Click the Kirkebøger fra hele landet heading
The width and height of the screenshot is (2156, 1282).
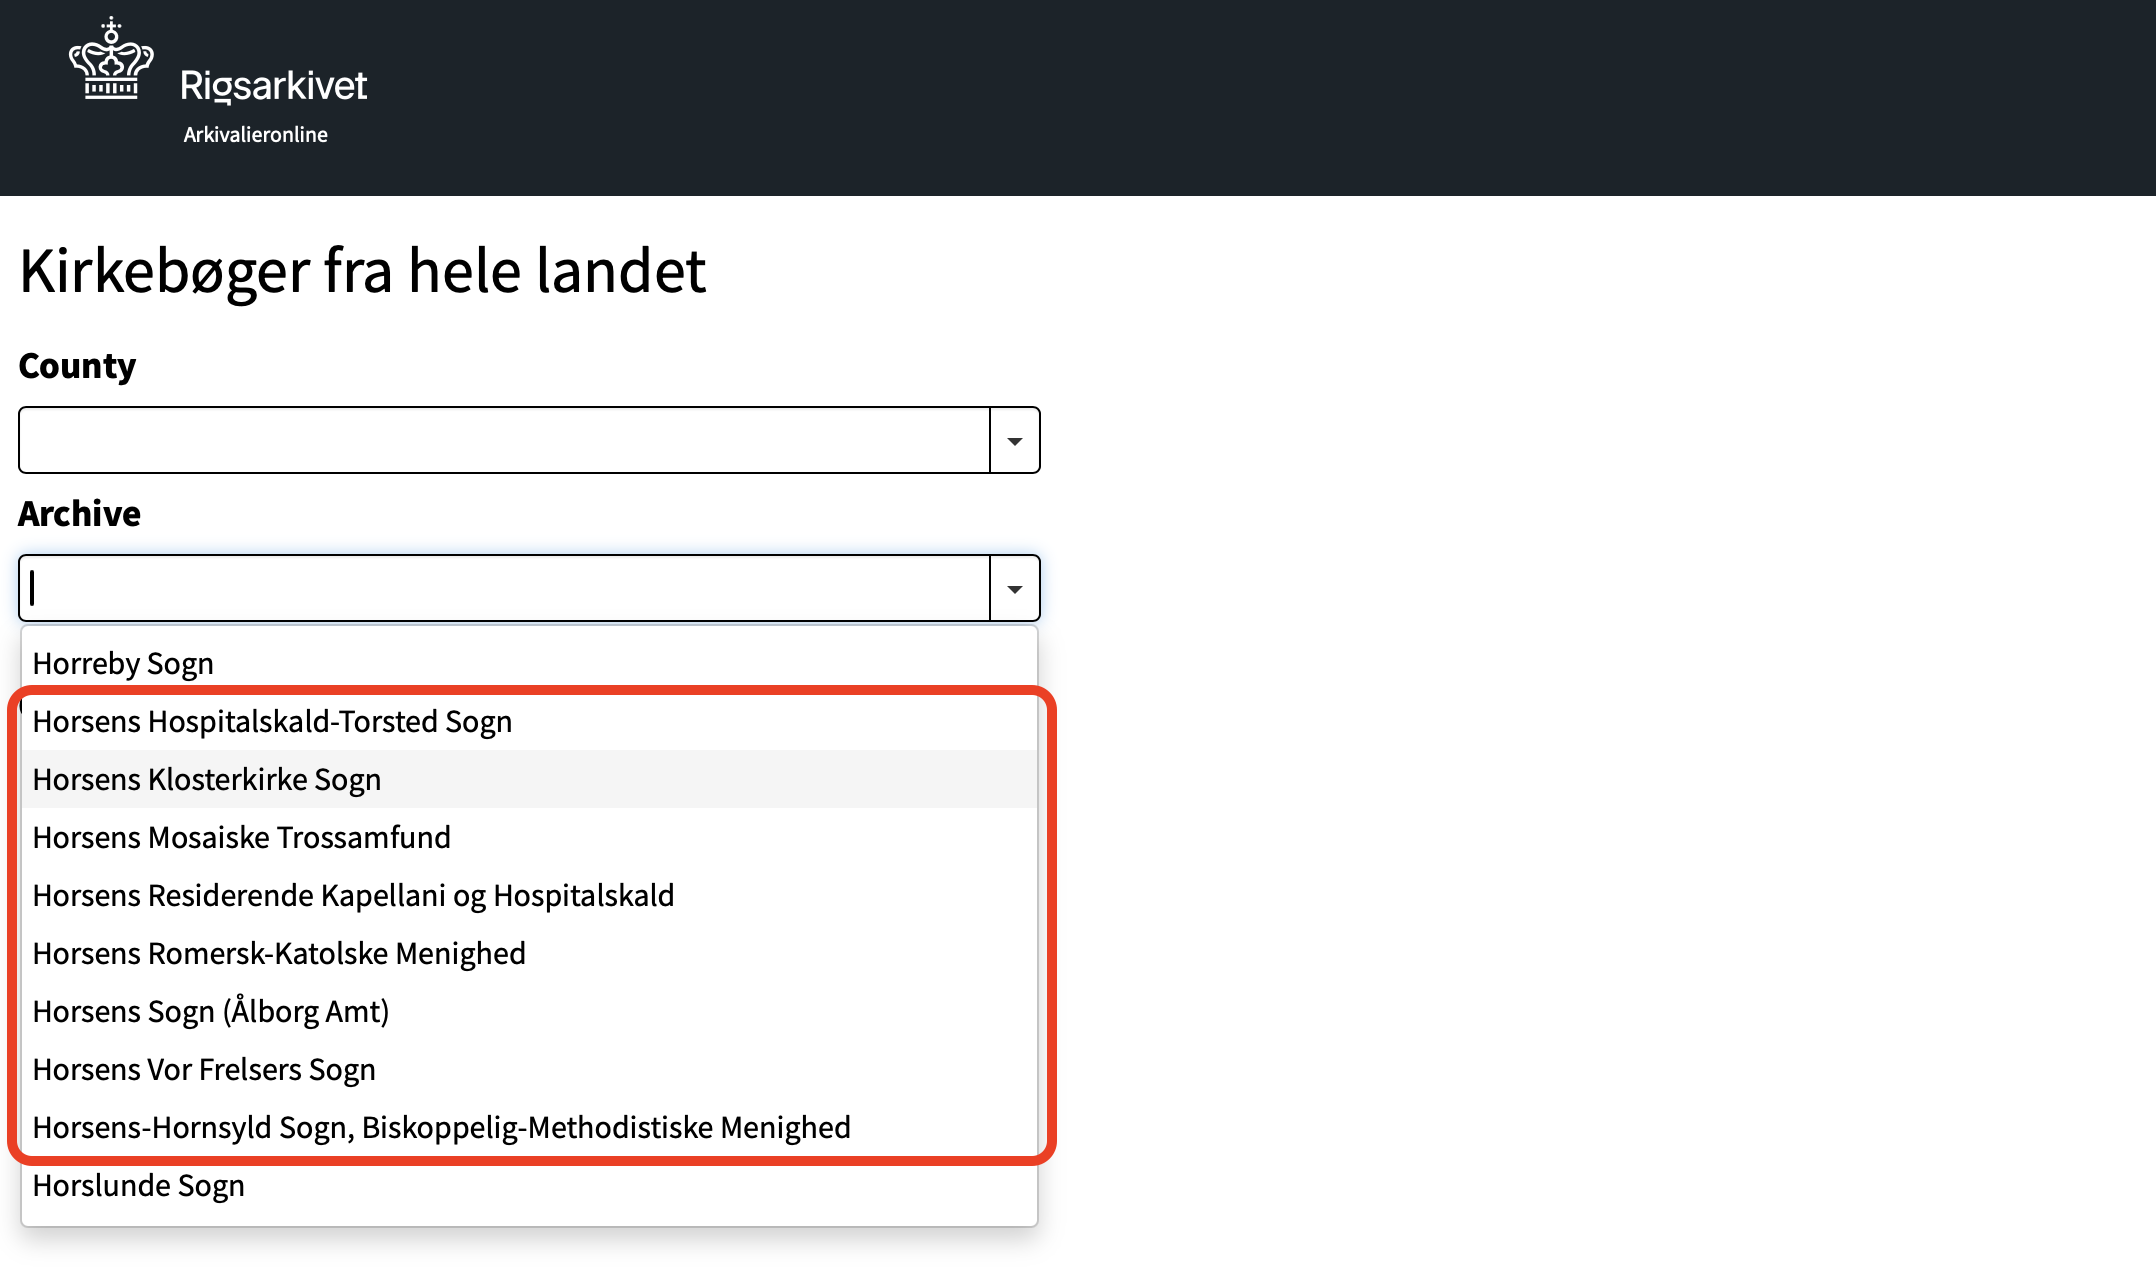pos(362,271)
